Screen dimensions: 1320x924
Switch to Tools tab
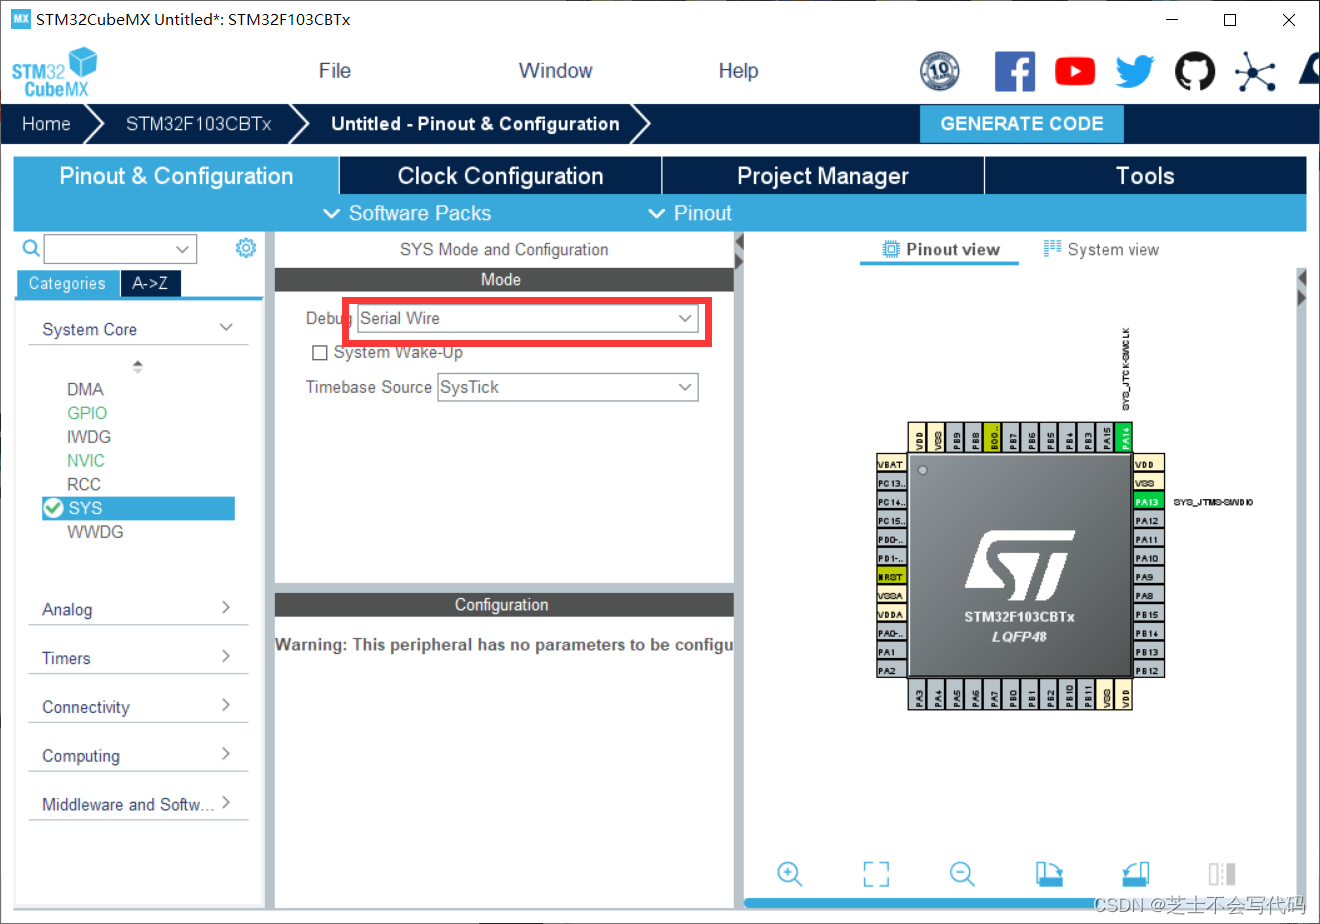pos(1145,176)
